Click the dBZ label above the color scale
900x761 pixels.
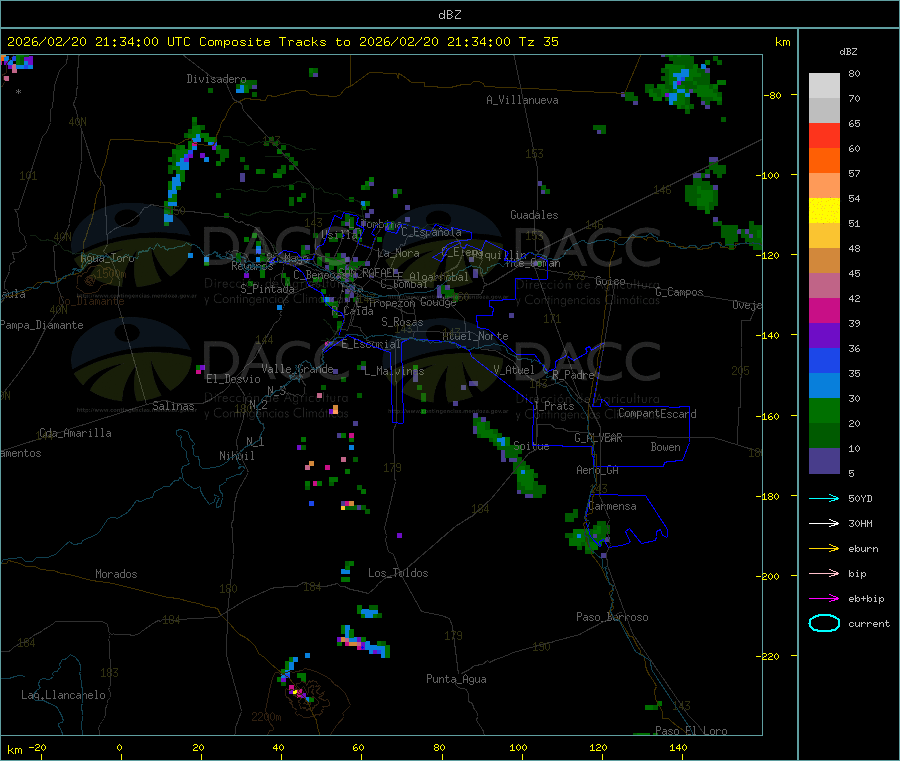848,52
